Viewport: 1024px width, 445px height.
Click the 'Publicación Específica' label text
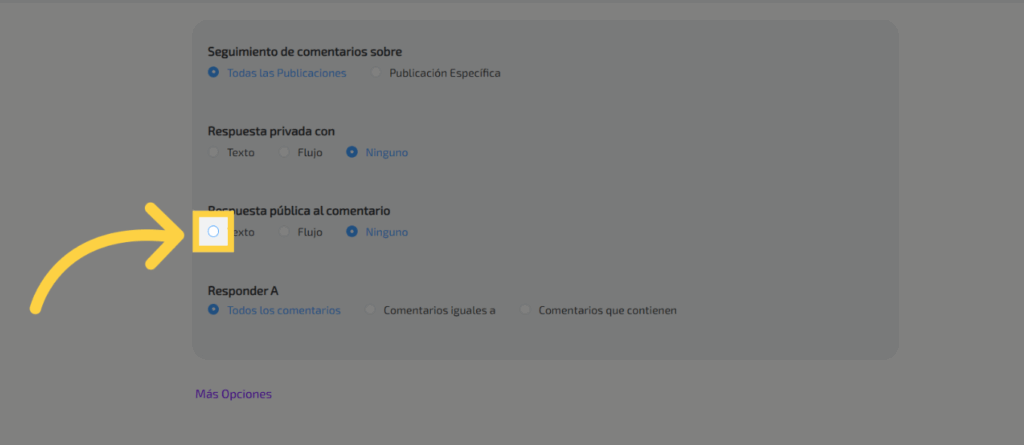point(444,73)
